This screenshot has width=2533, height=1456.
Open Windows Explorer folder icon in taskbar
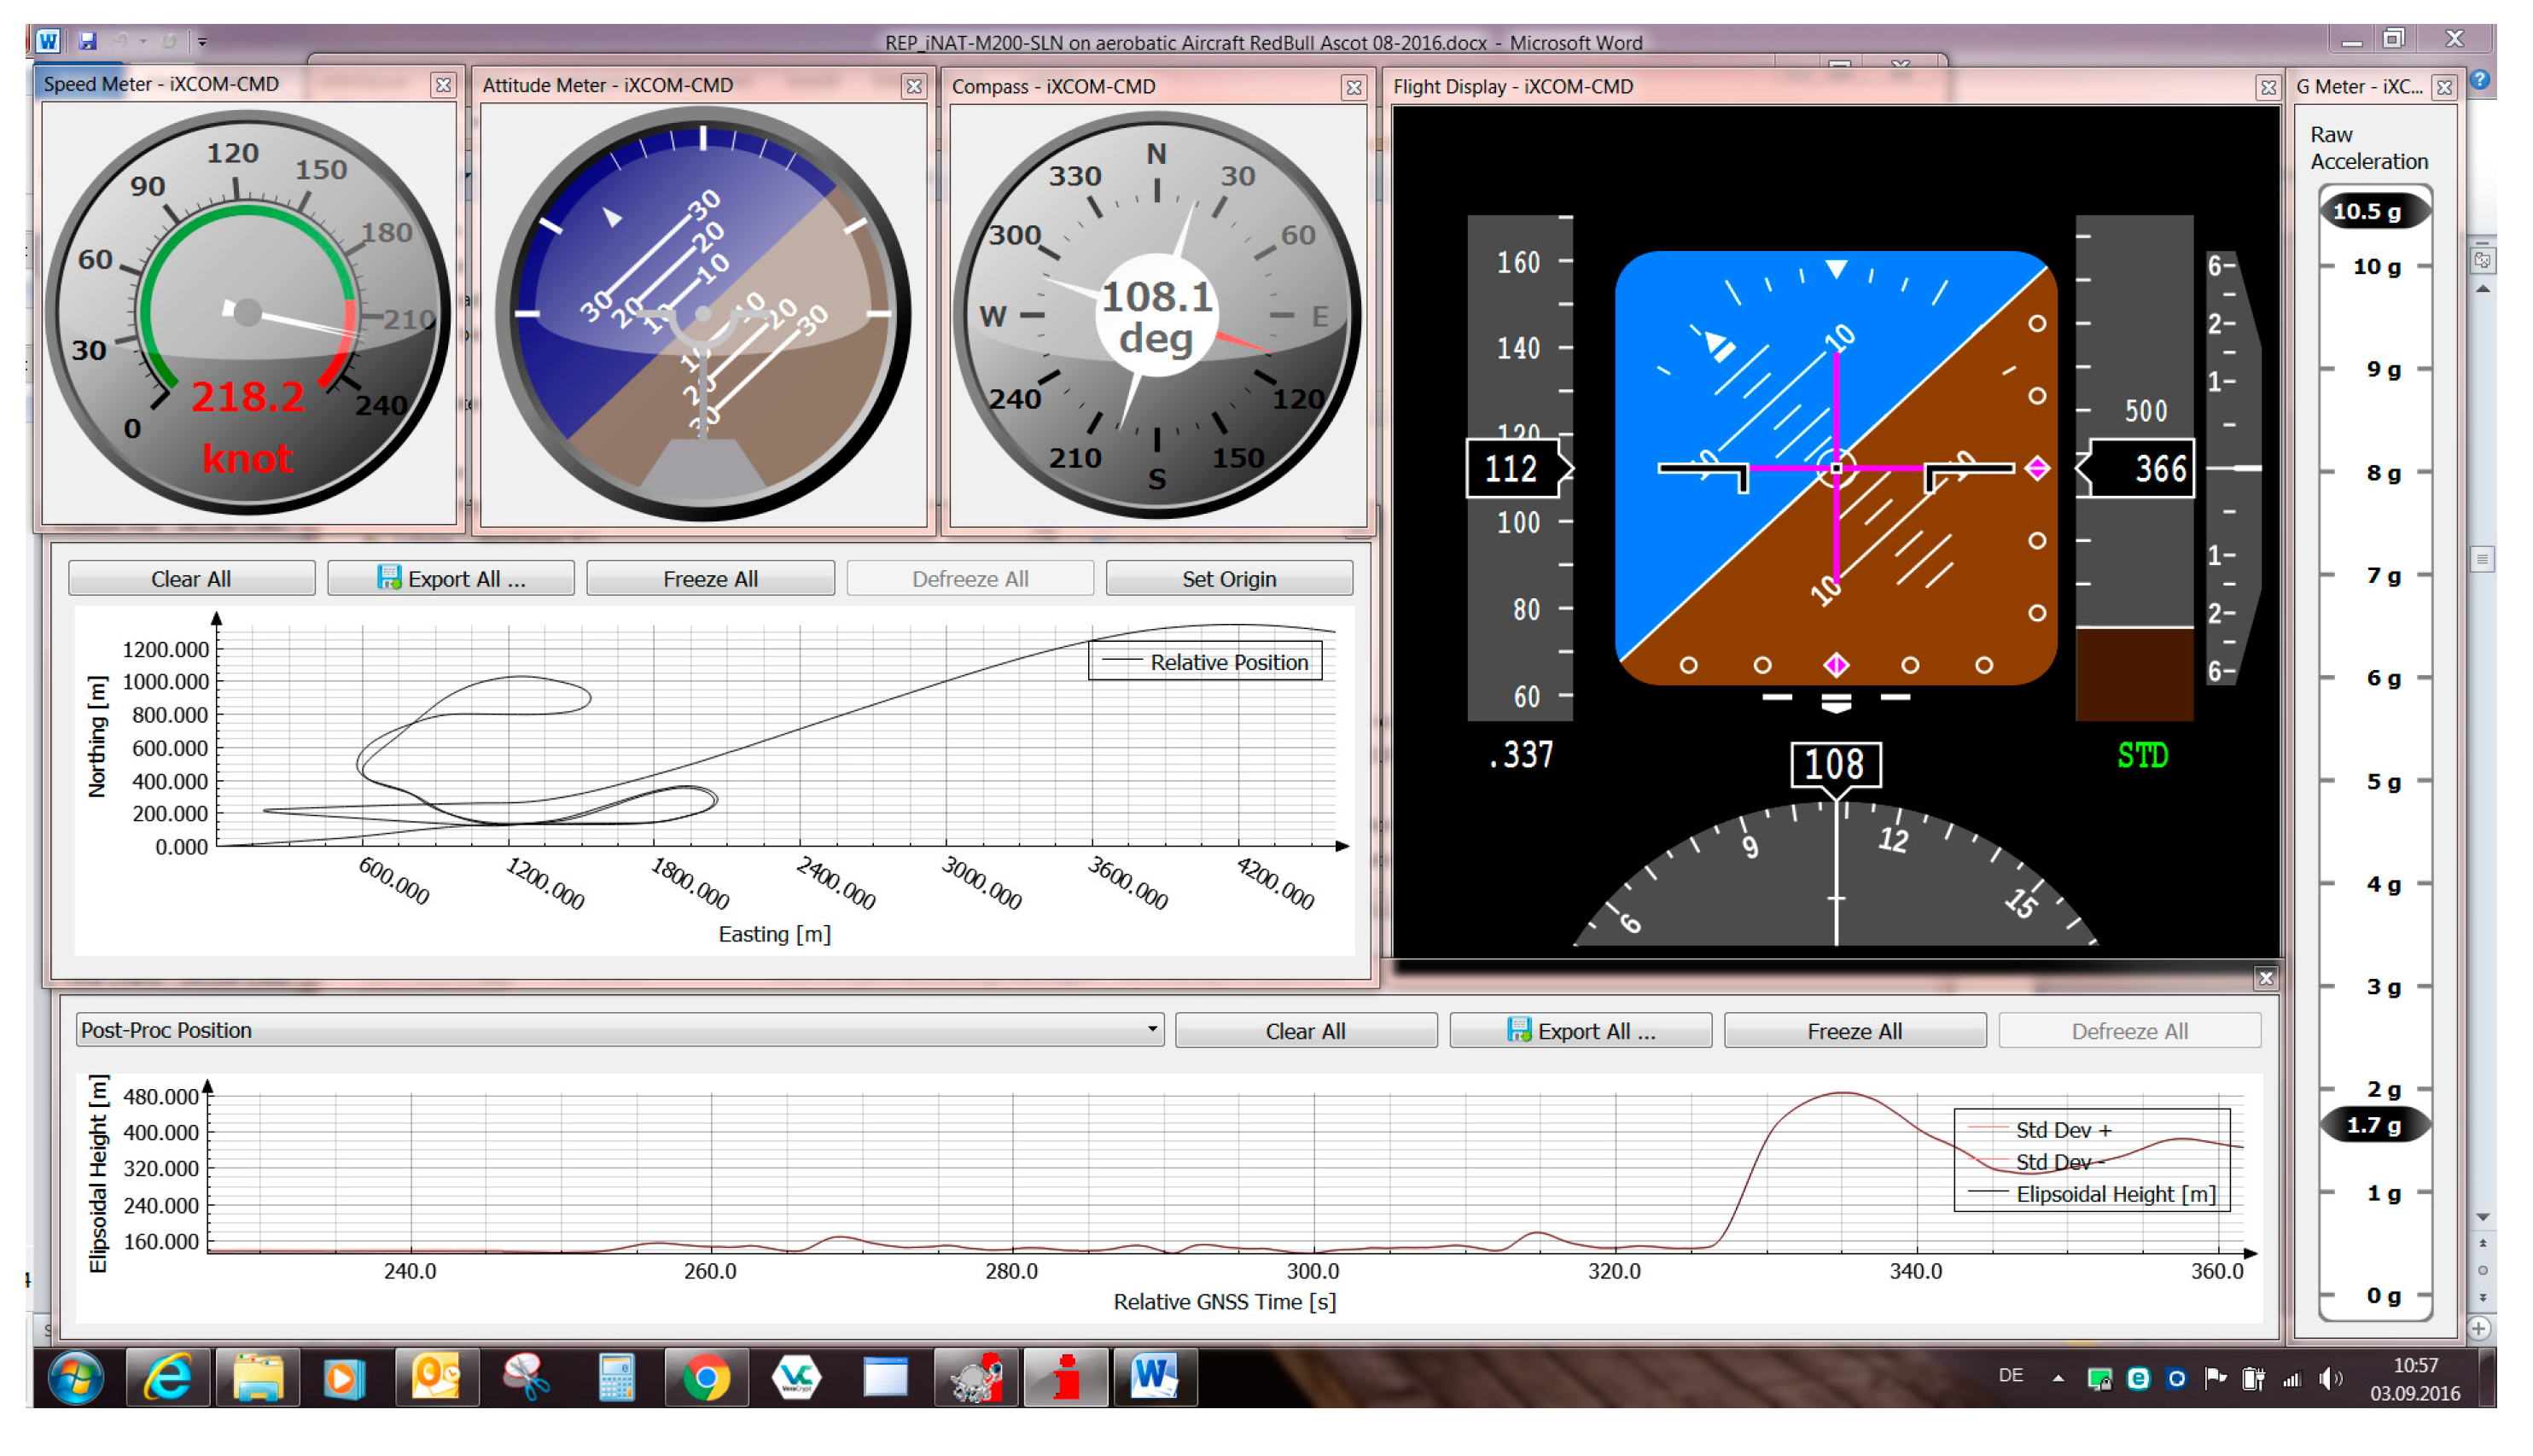(x=258, y=1378)
